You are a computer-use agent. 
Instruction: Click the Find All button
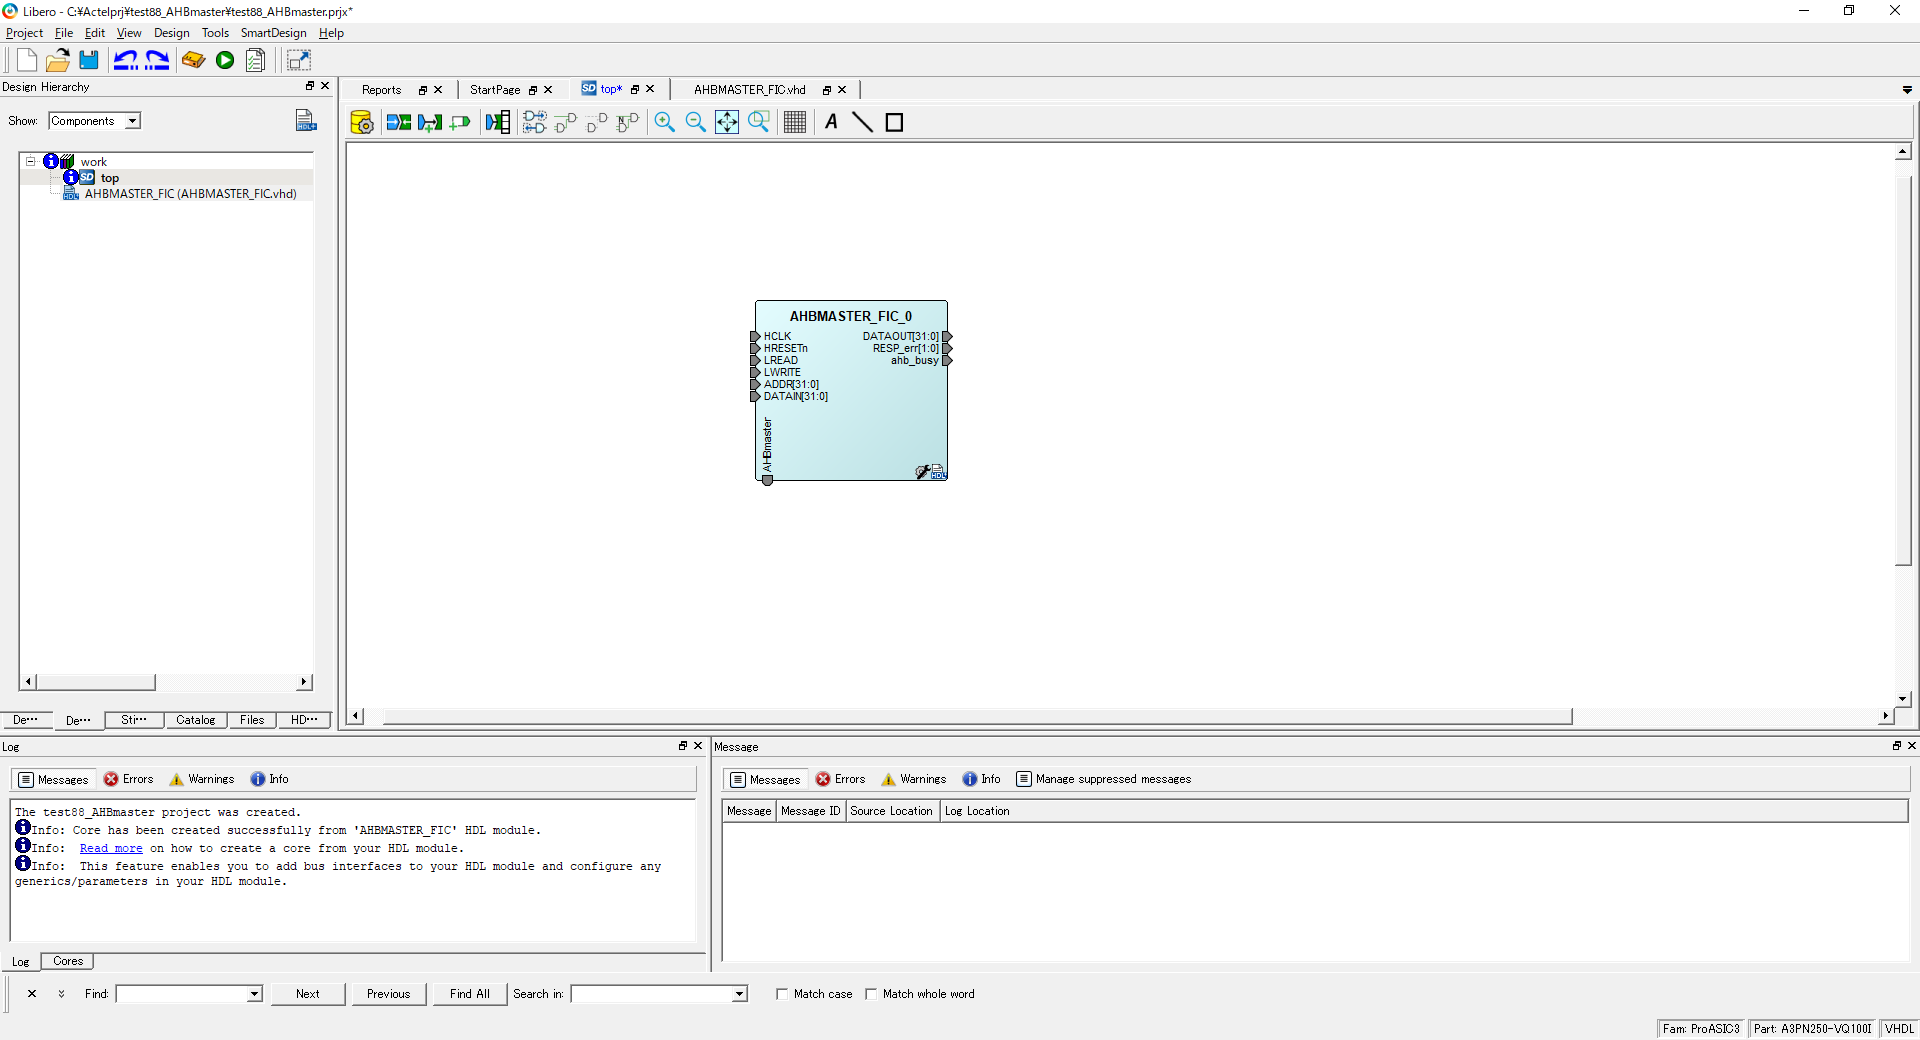coord(469,994)
